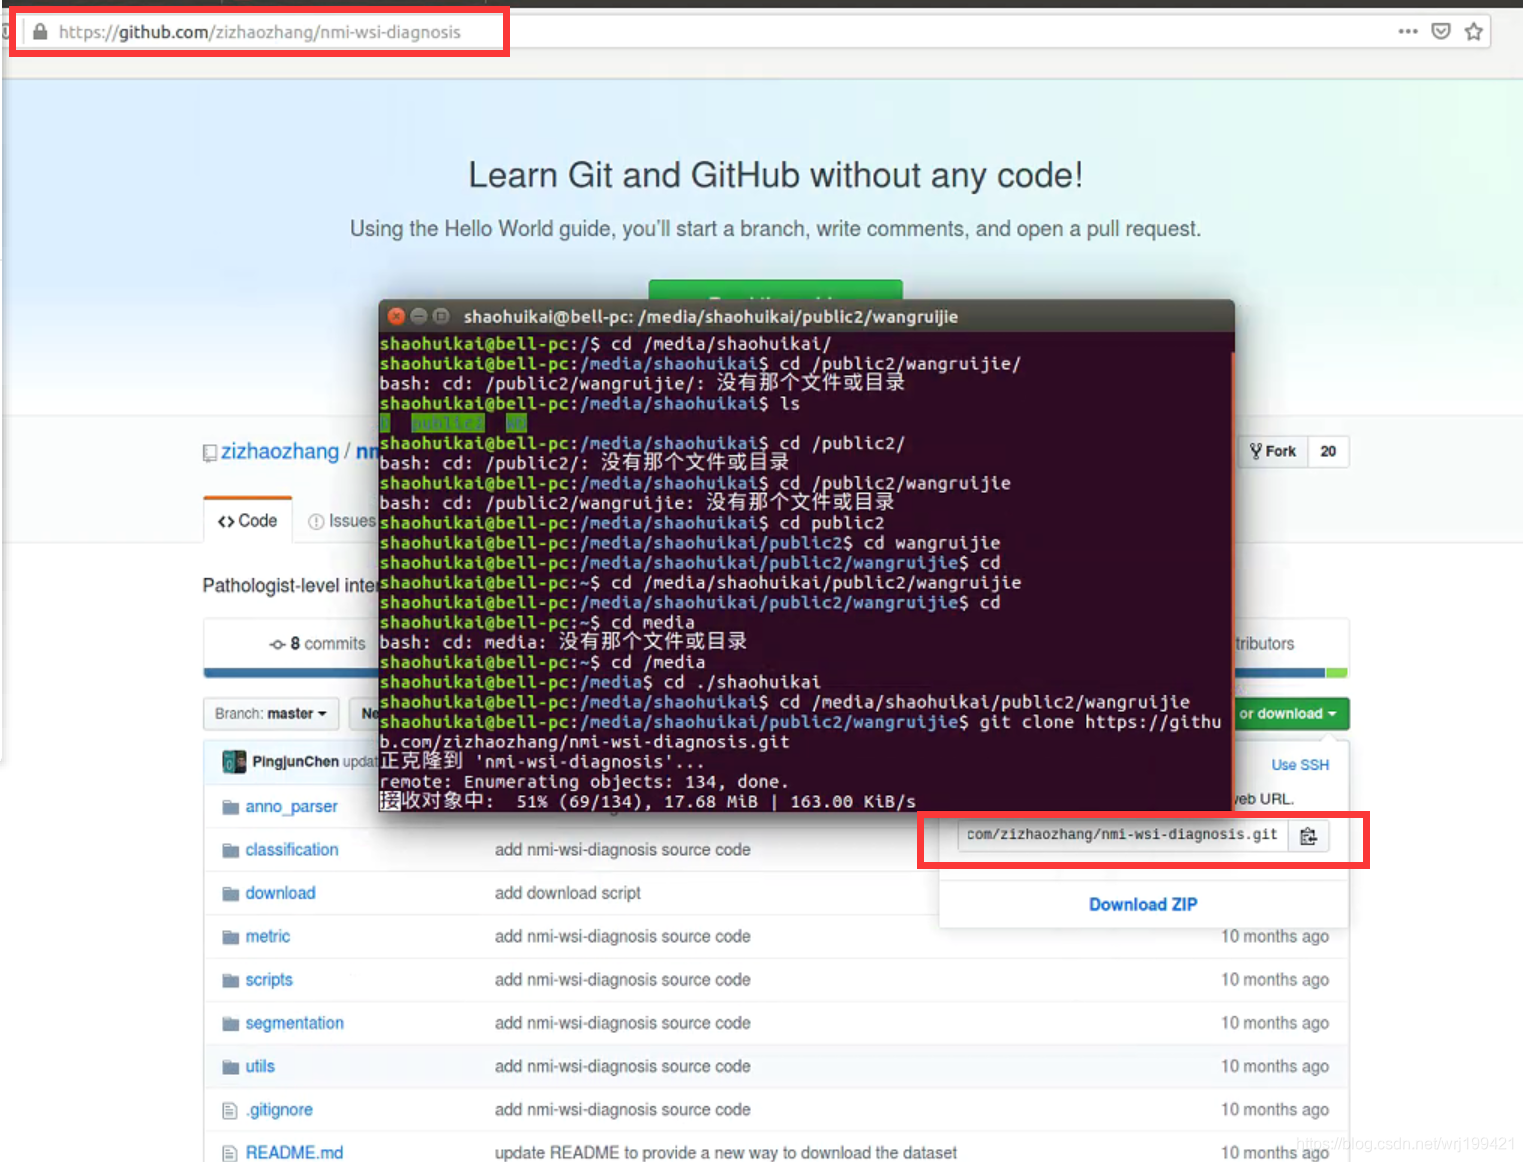This screenshot has height=1162, width=1523.
Task: Click the fork count 20
Action: click(x=1328, y=451)
